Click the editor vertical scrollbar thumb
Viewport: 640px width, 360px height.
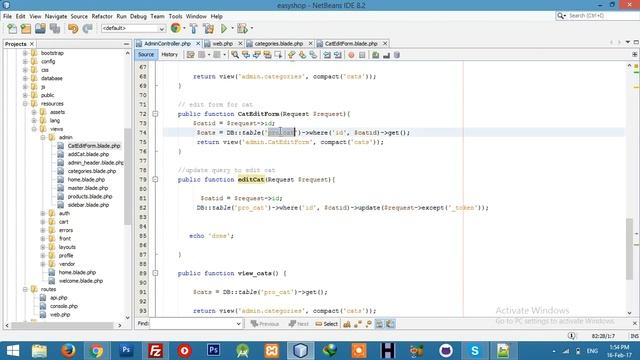[x=629, y=249]
